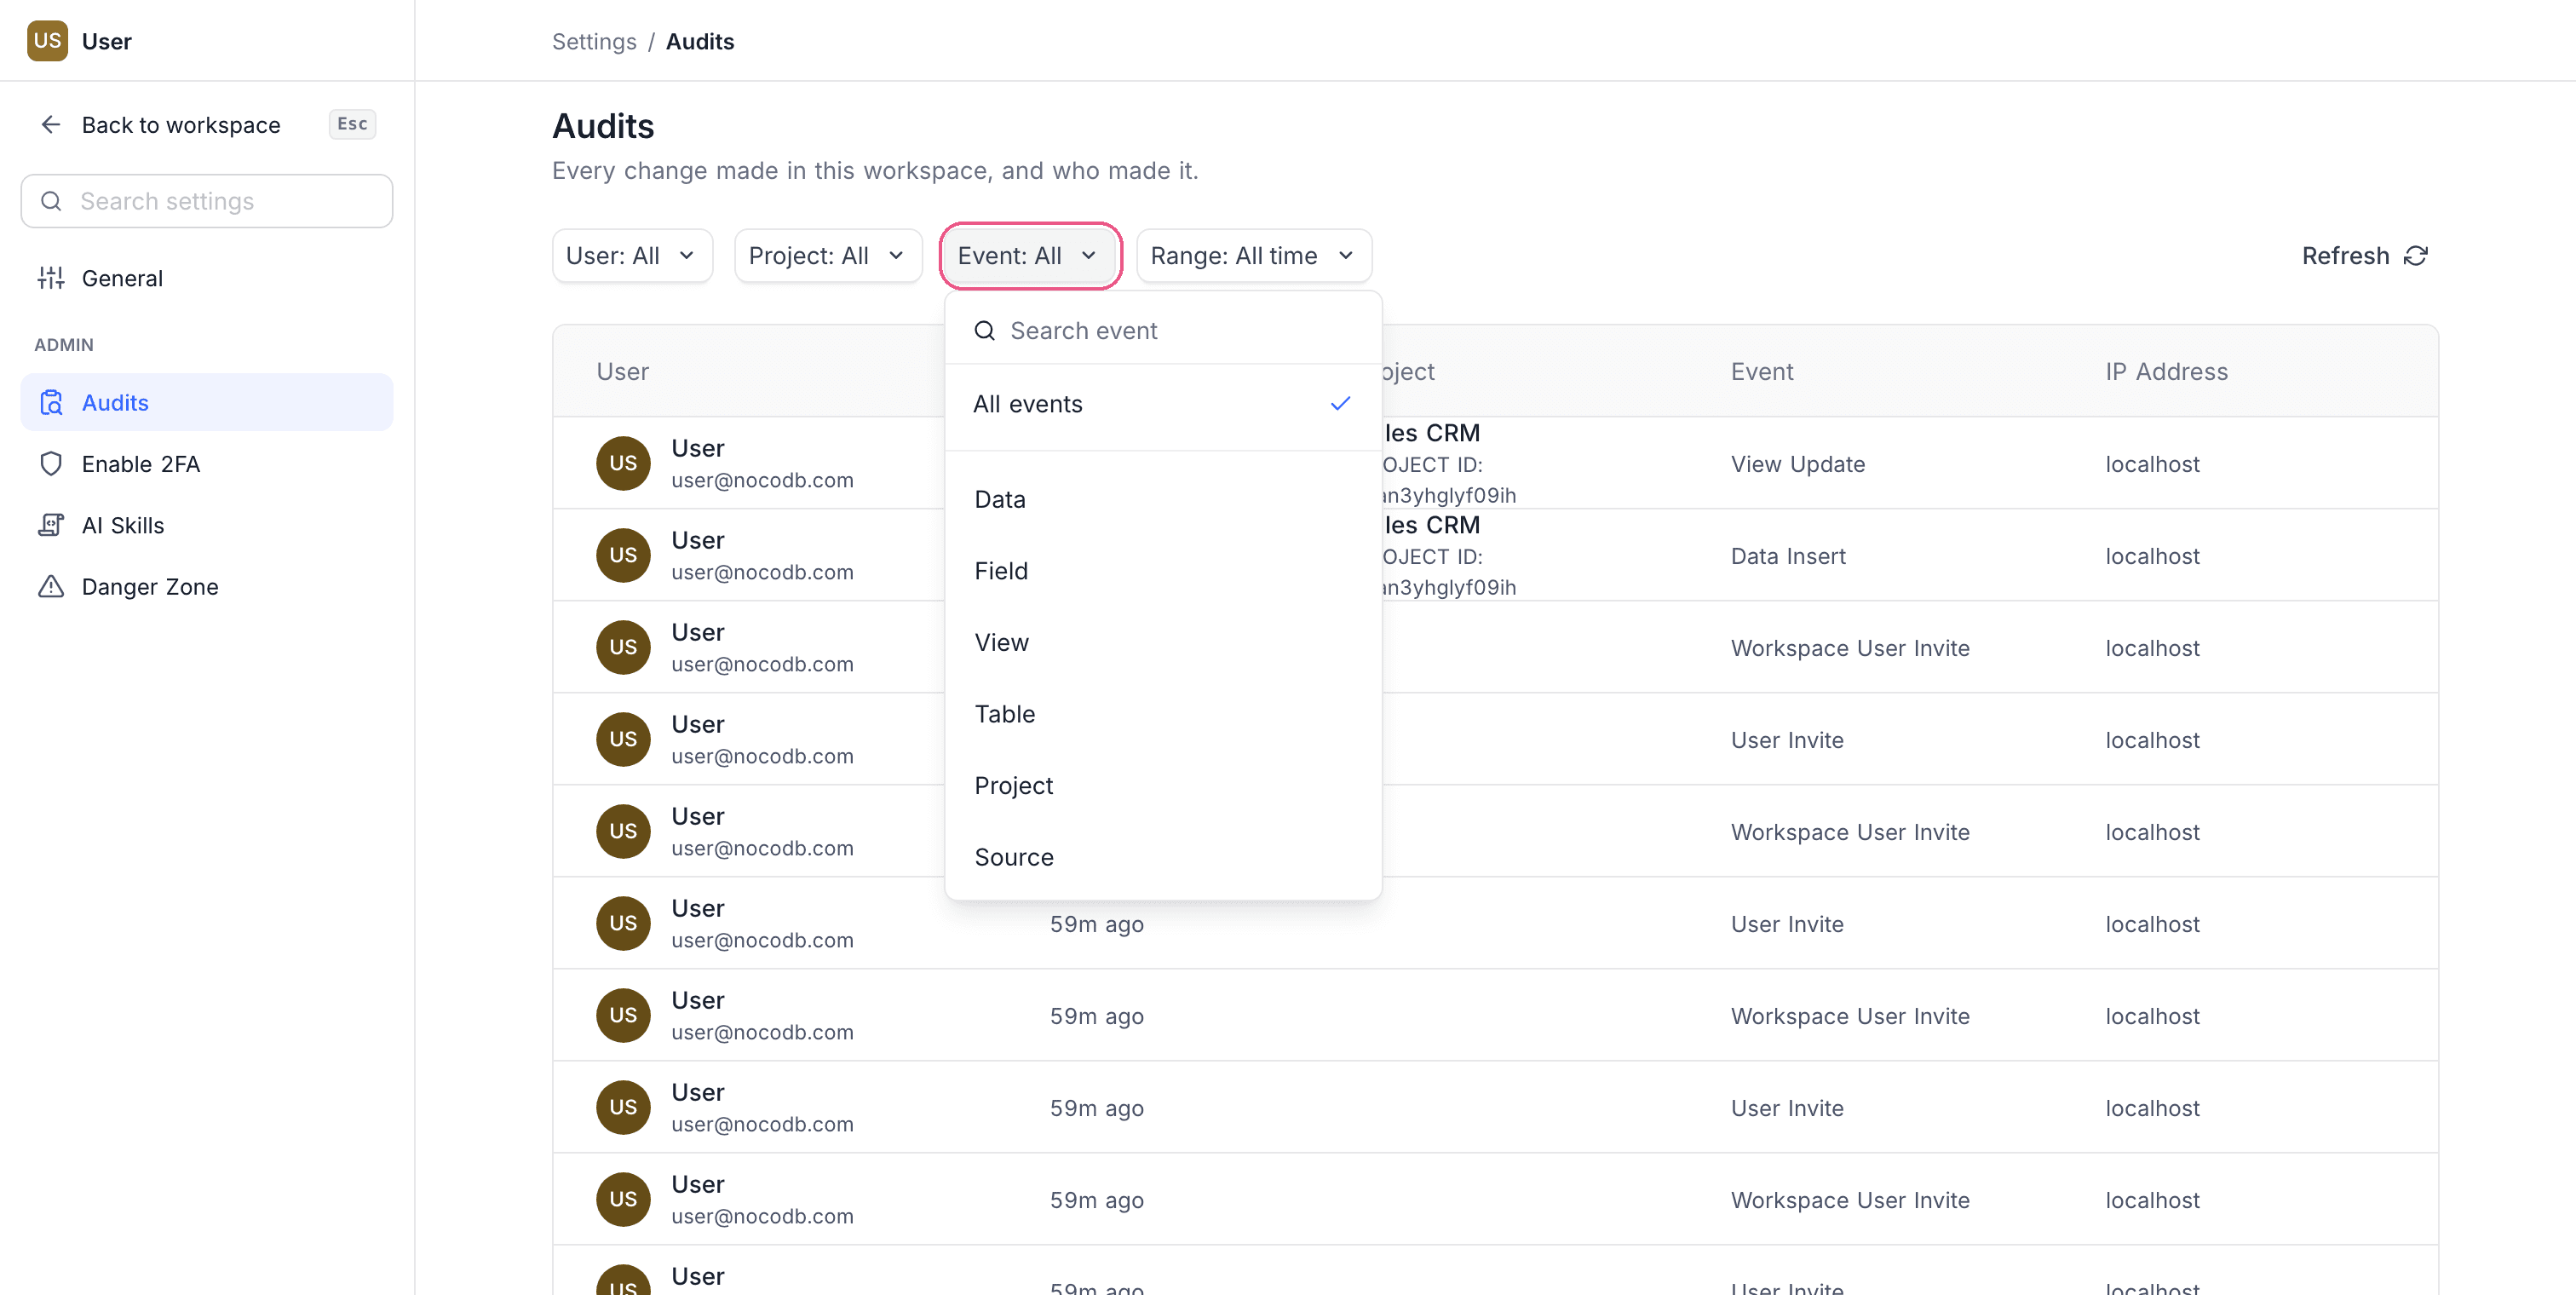Image resolution: width=2576 pixels, height=1295 pixels.
Task: Click the US avatar in the Data Insert row
Action: (x=623, y=555)
